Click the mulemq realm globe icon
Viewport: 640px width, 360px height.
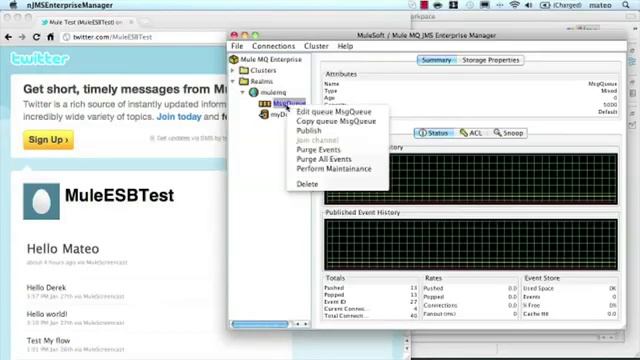click(x=253, y=92)
